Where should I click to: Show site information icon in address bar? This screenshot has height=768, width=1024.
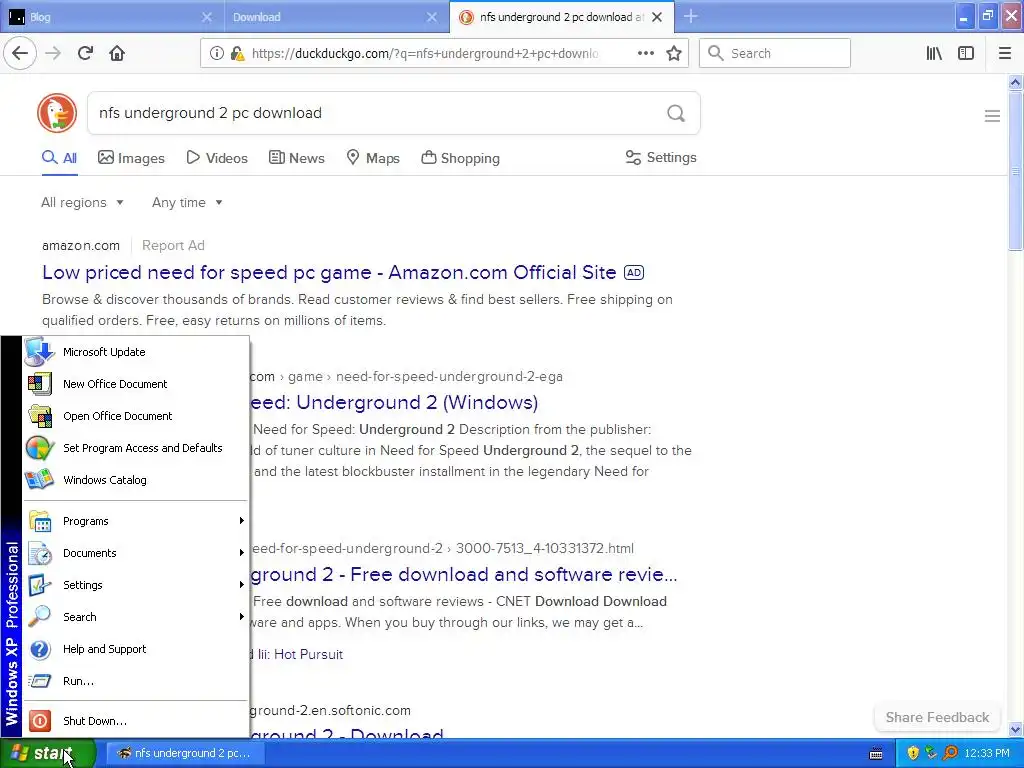point(216,53)
